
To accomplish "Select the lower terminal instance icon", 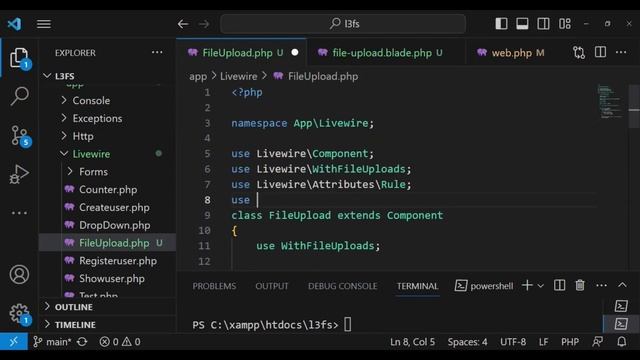I will (621, 324).
